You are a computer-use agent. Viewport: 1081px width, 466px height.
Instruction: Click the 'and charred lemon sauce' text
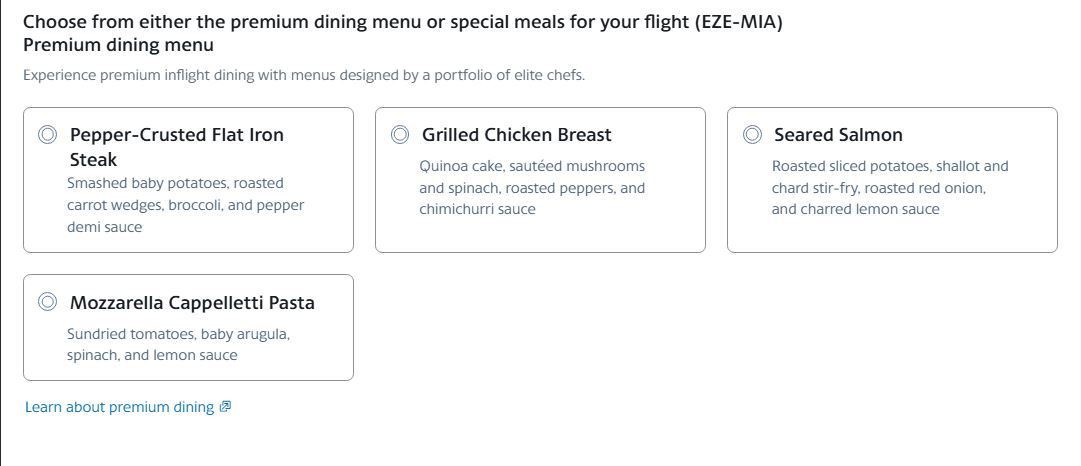(x=855, y=209)
